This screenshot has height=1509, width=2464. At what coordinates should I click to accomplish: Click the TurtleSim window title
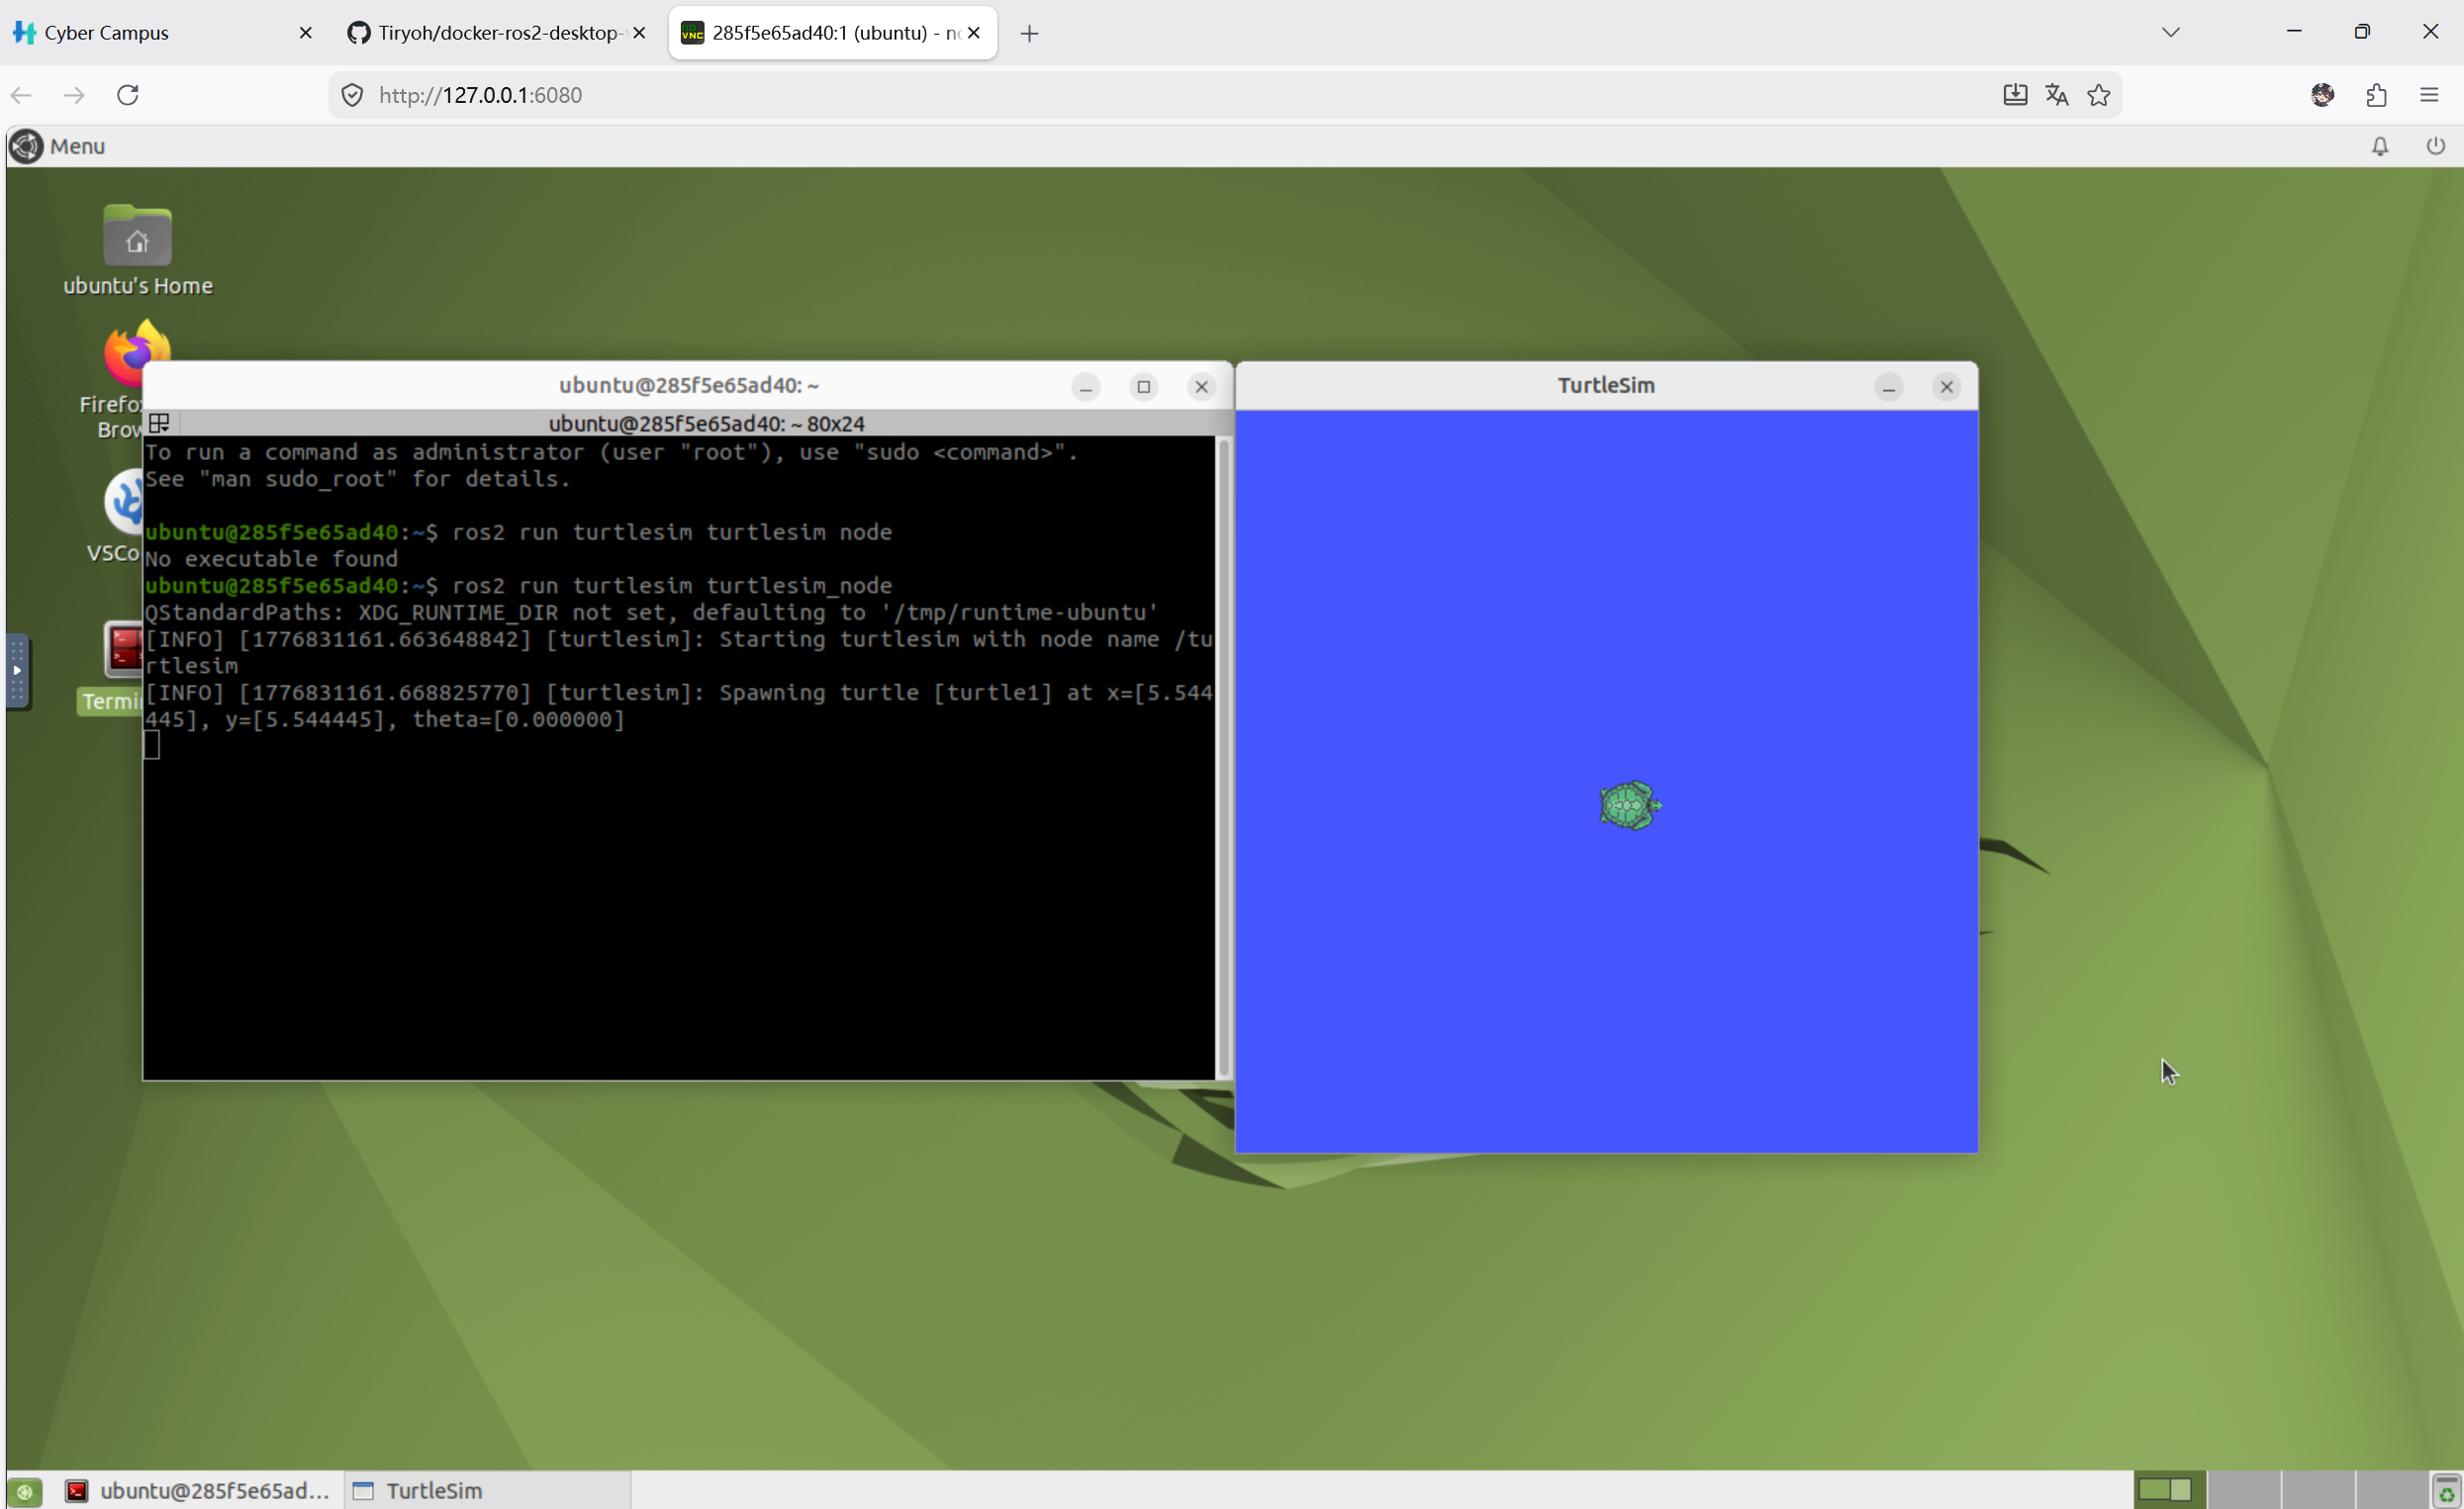click(1606, 386)
